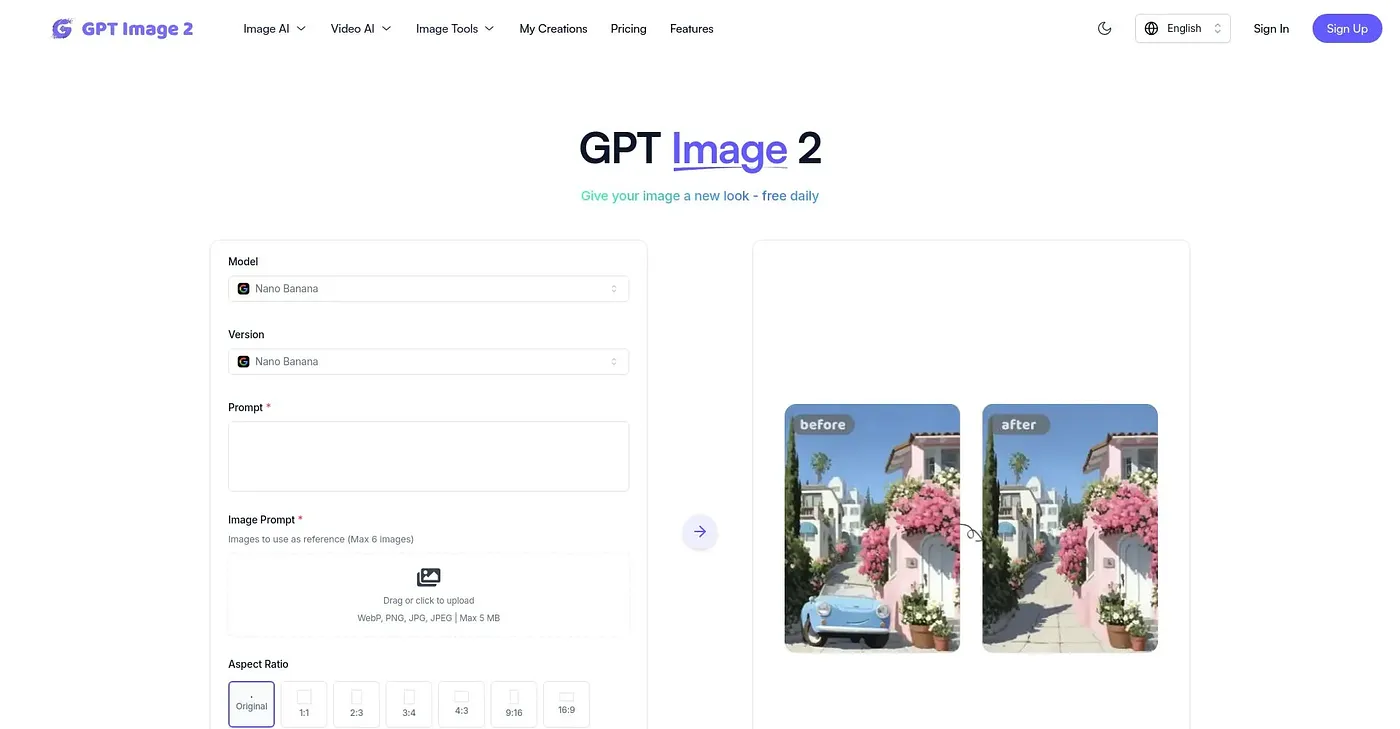The width and height of the screenshot is (1400, 729).
Task: Click 'WebP, PNG, JPG, JPEG | Max 5 MB' text
Action: tap(428, 618)
